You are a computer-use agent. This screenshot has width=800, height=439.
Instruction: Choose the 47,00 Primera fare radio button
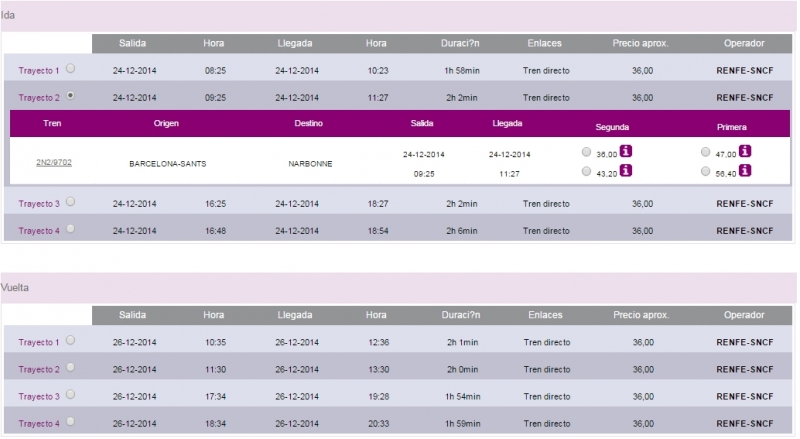coord(706,153)
